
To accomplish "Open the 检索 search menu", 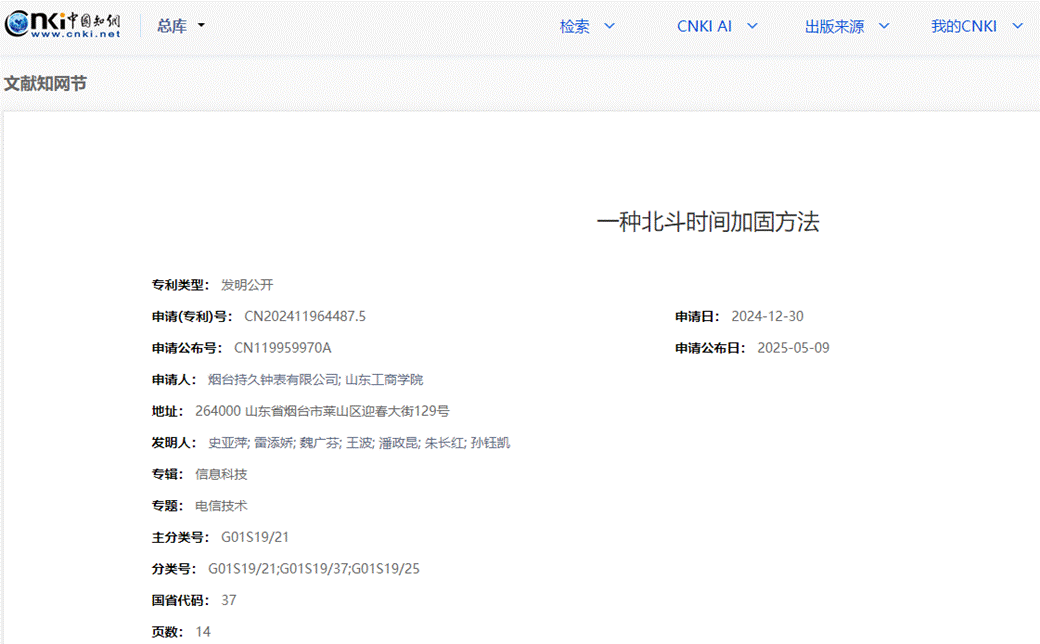I will [x=586, y=26].
